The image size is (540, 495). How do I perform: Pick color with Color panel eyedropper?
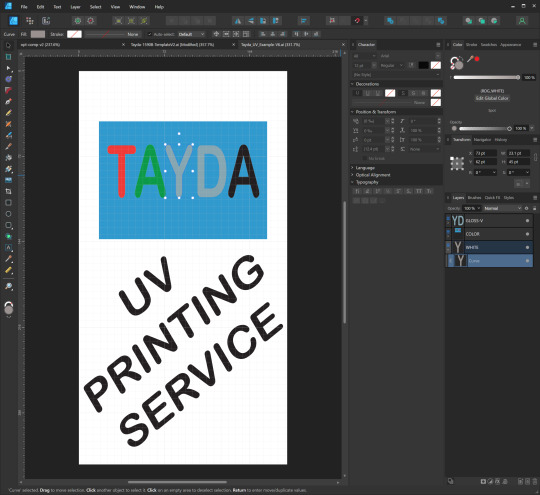click(x=470, y=59)
